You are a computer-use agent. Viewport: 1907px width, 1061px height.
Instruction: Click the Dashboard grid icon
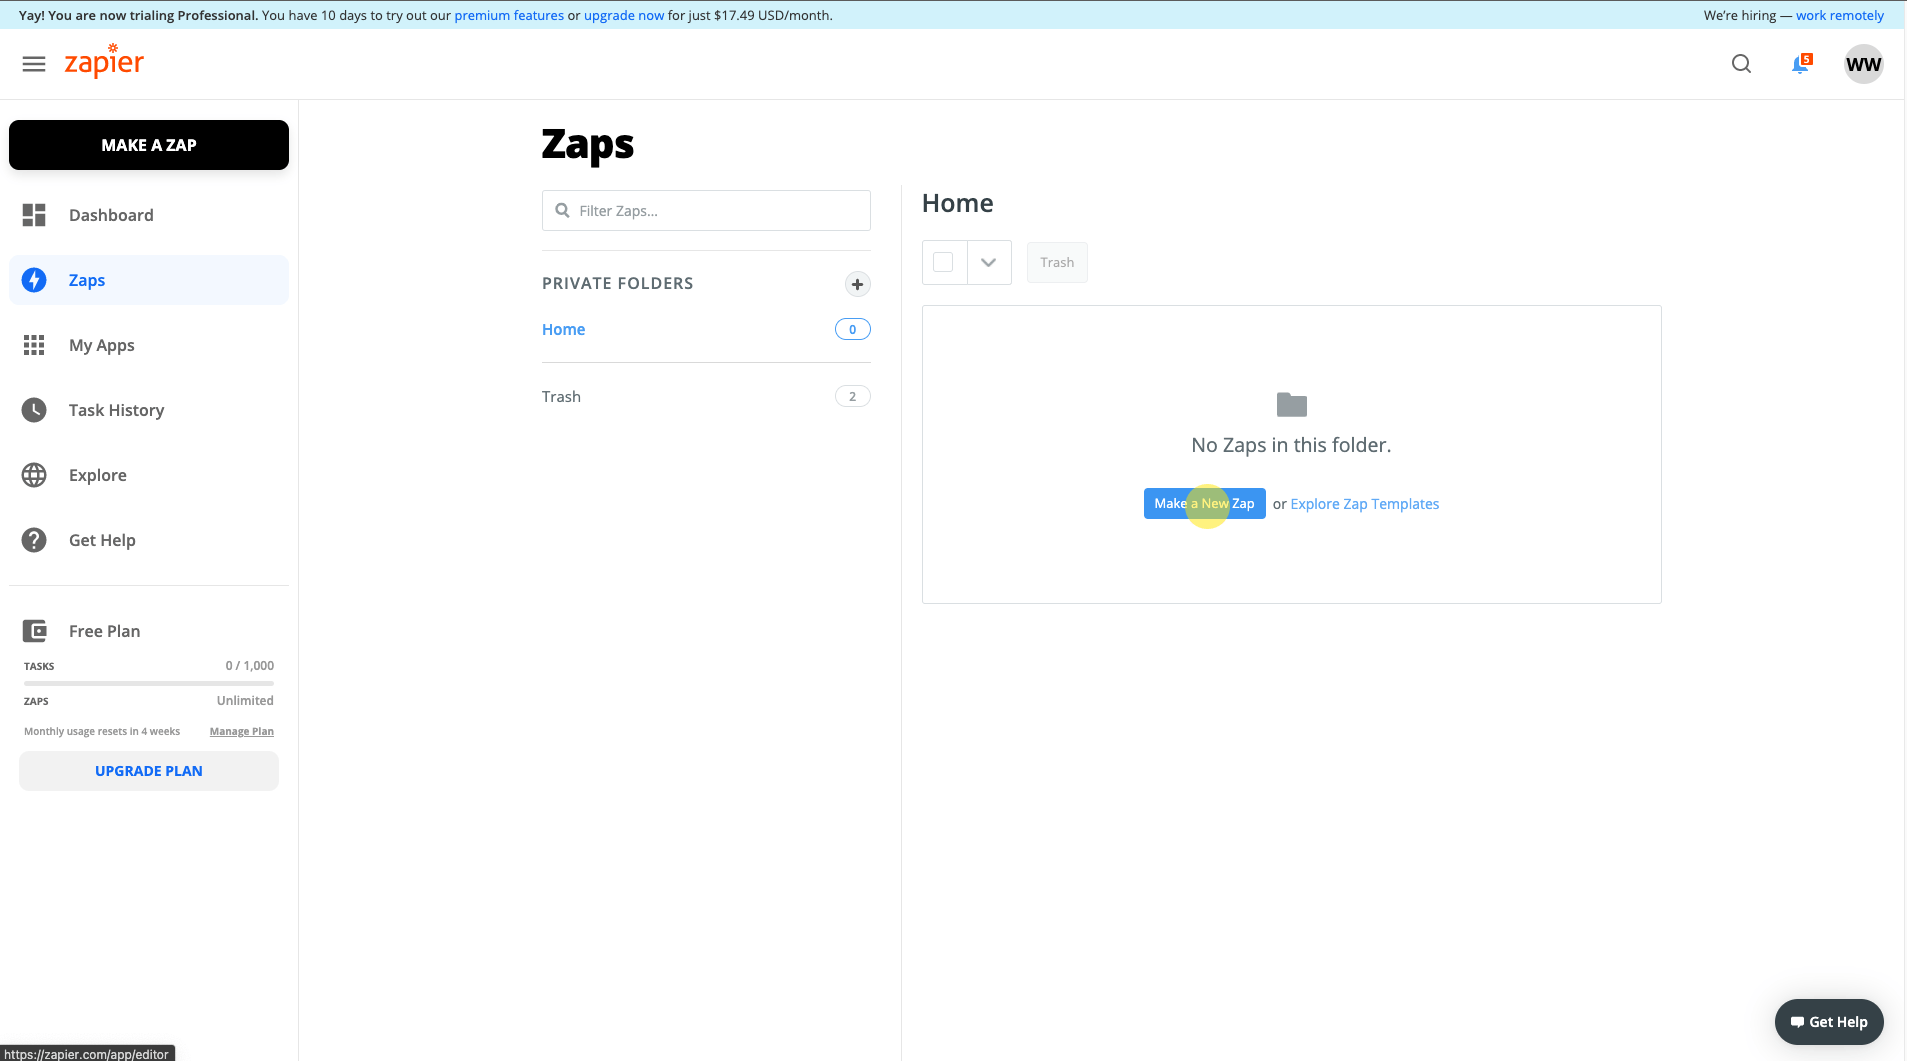pos(34,215)
